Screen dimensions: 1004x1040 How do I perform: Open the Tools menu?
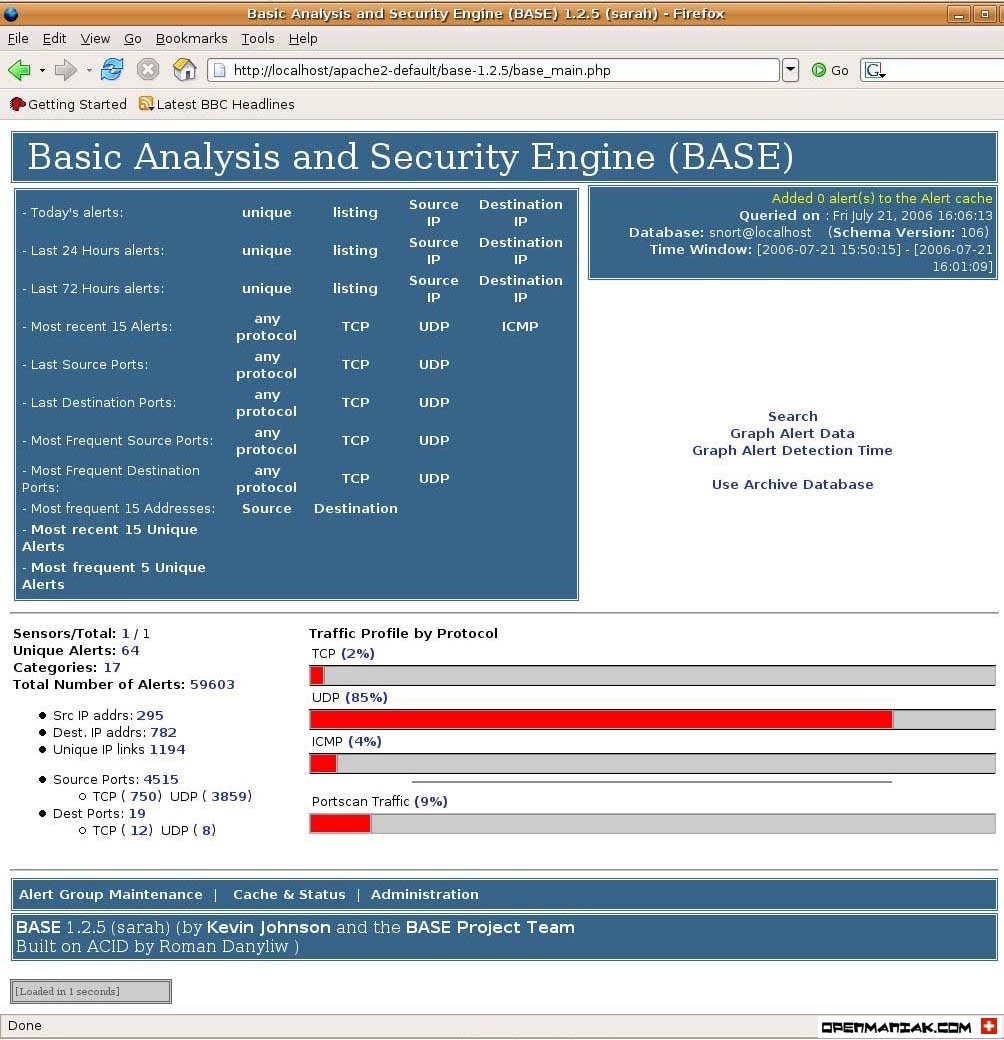coord(257,38)
